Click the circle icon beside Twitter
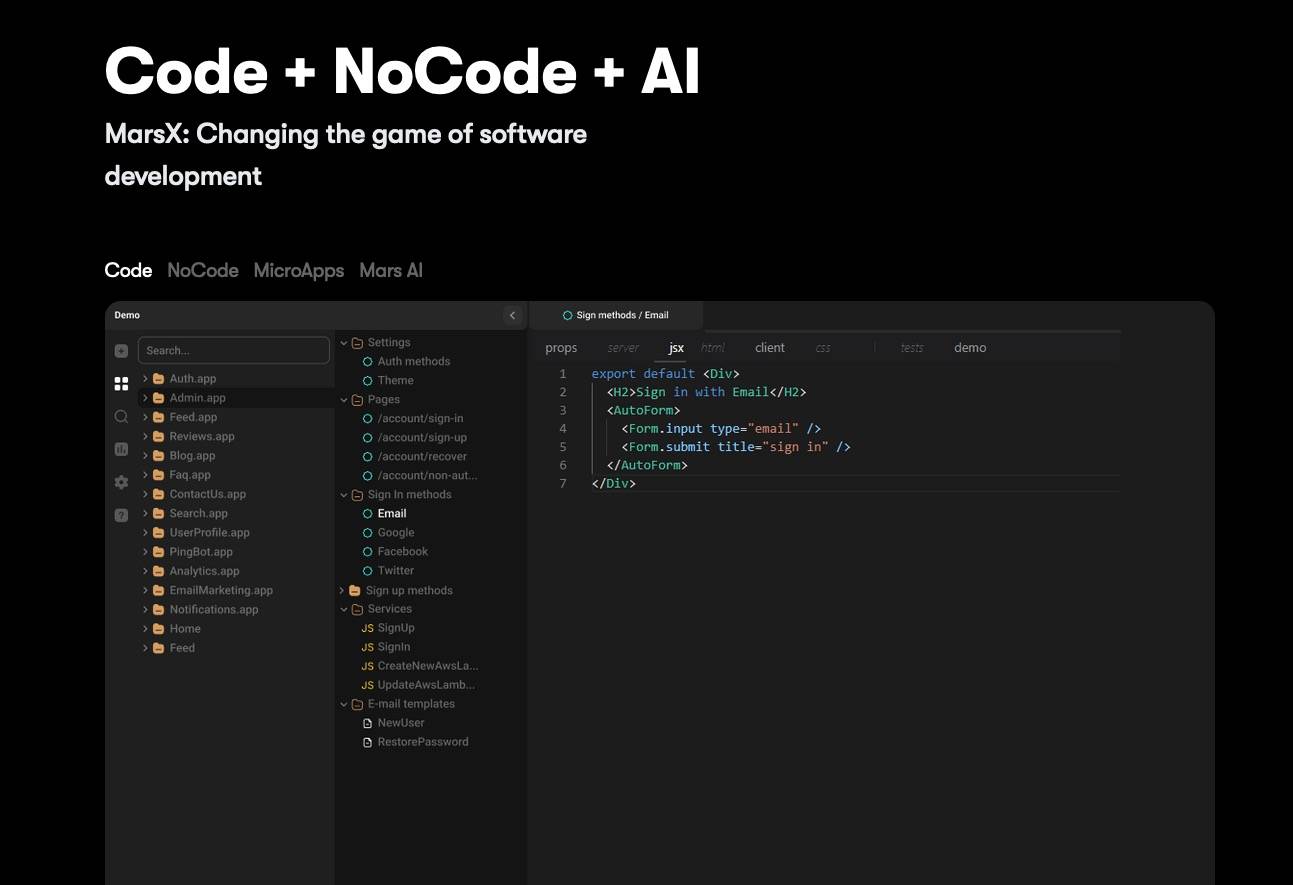 tap(368, 571)
